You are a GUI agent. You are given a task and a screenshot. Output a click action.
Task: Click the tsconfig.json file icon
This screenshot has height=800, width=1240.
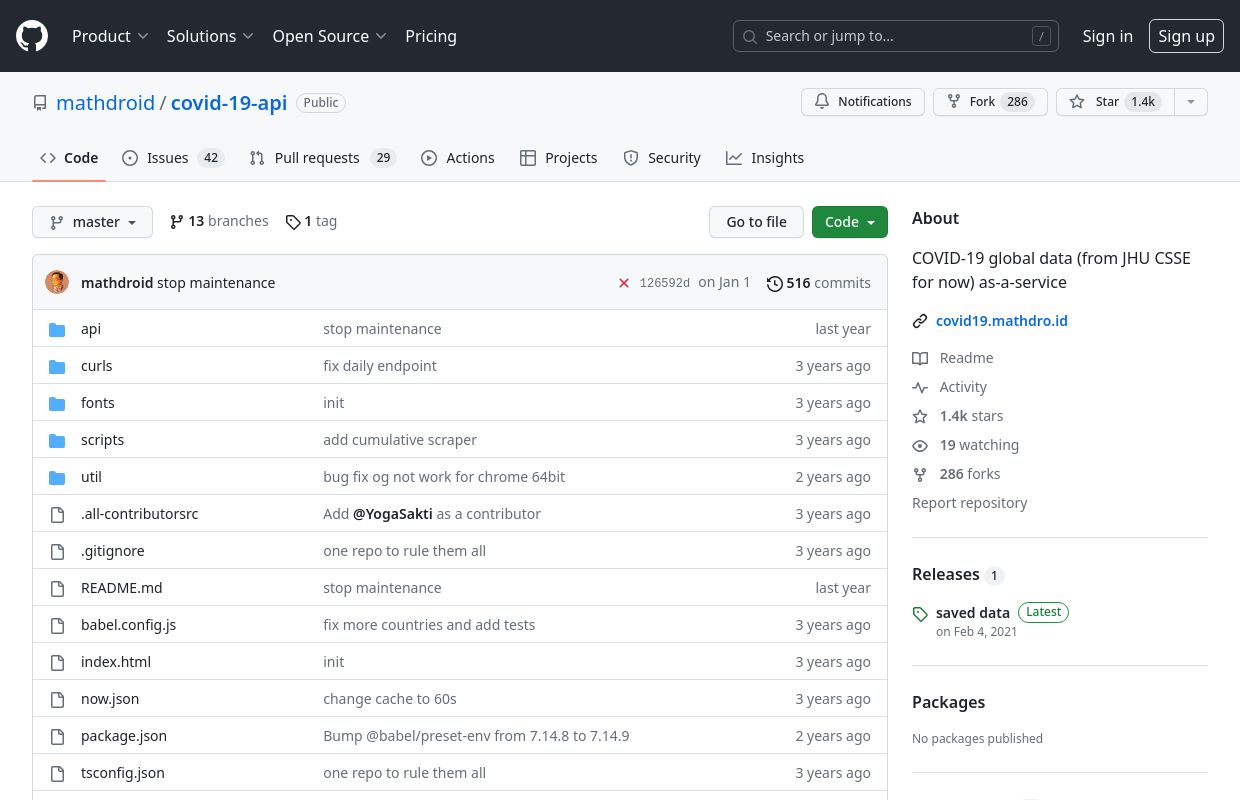click(x=57, y=773)
